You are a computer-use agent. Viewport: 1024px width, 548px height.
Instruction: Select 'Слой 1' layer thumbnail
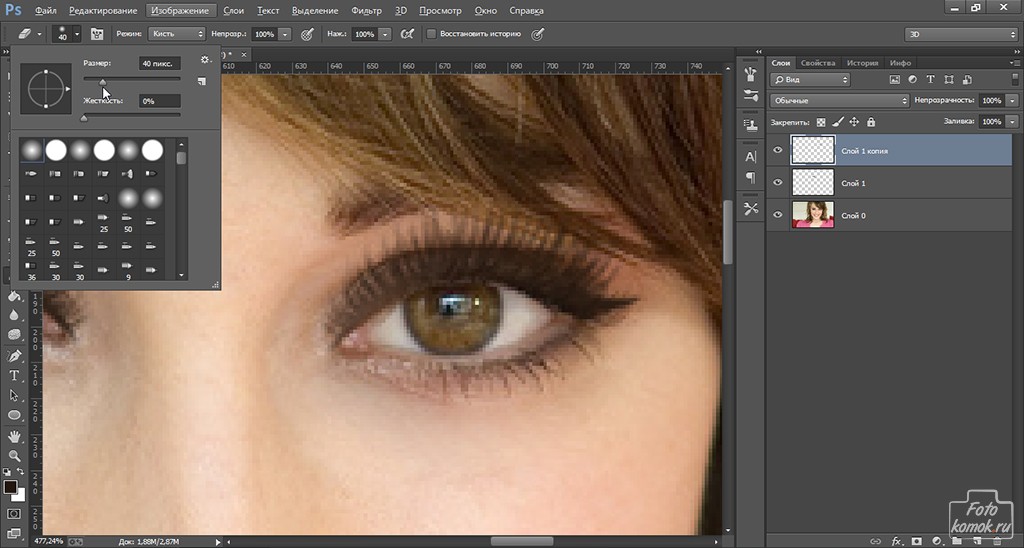tap(813, 183)
